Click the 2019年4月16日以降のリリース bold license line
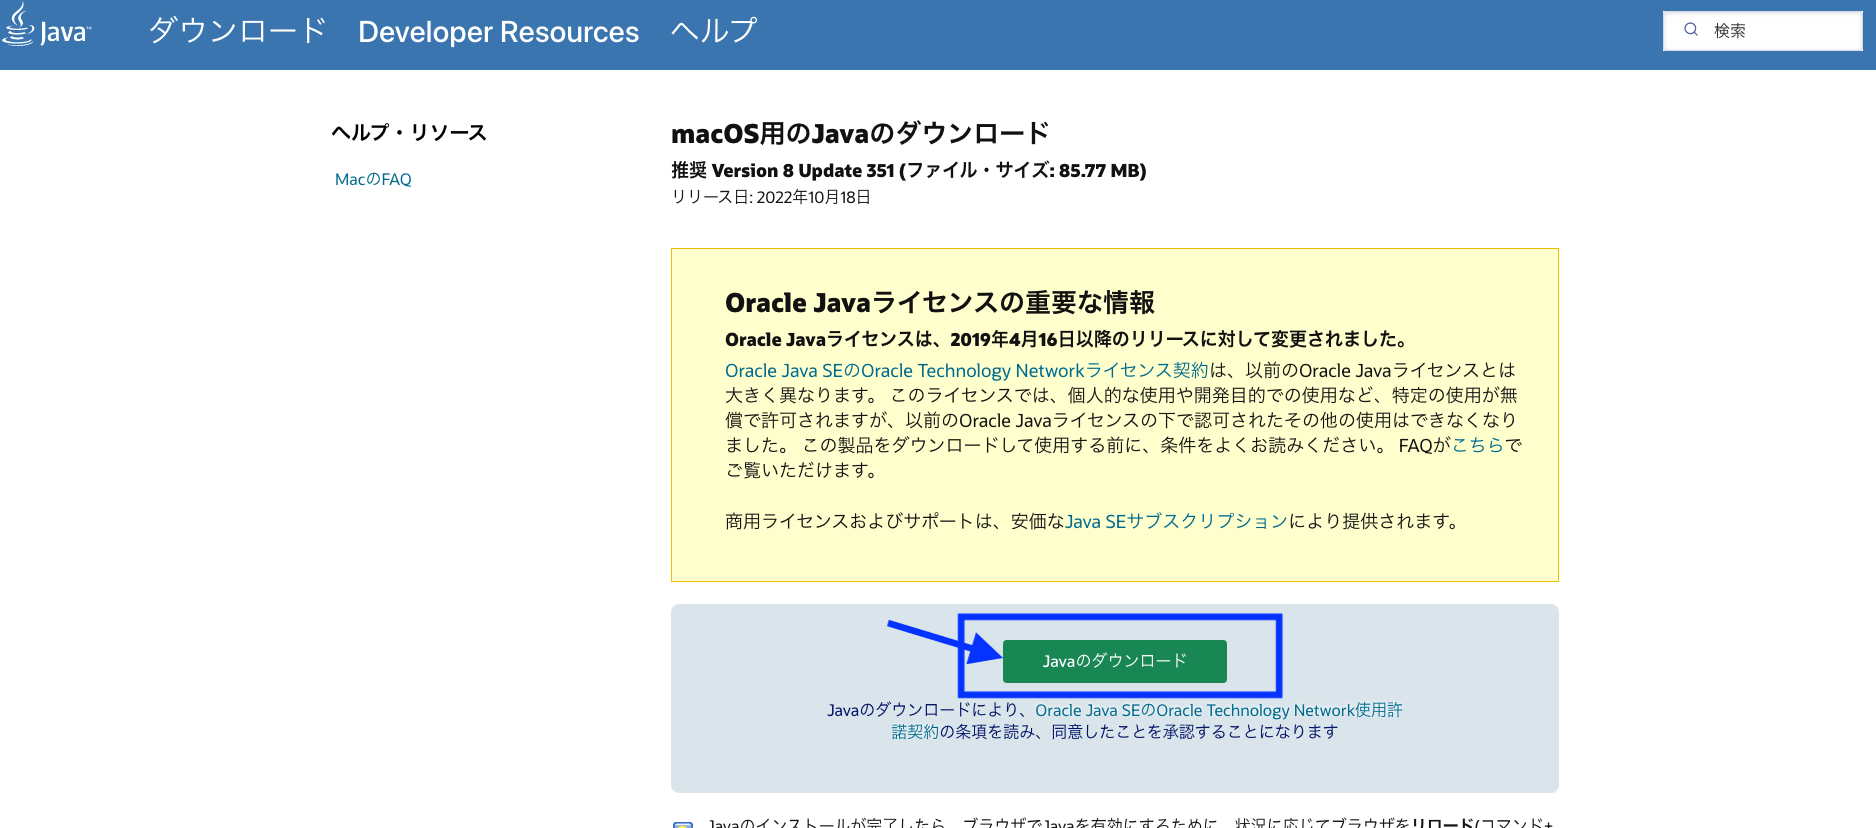Image resolution: width=1876 pixels, height=828 pixels. click(x=1067, y=339)
